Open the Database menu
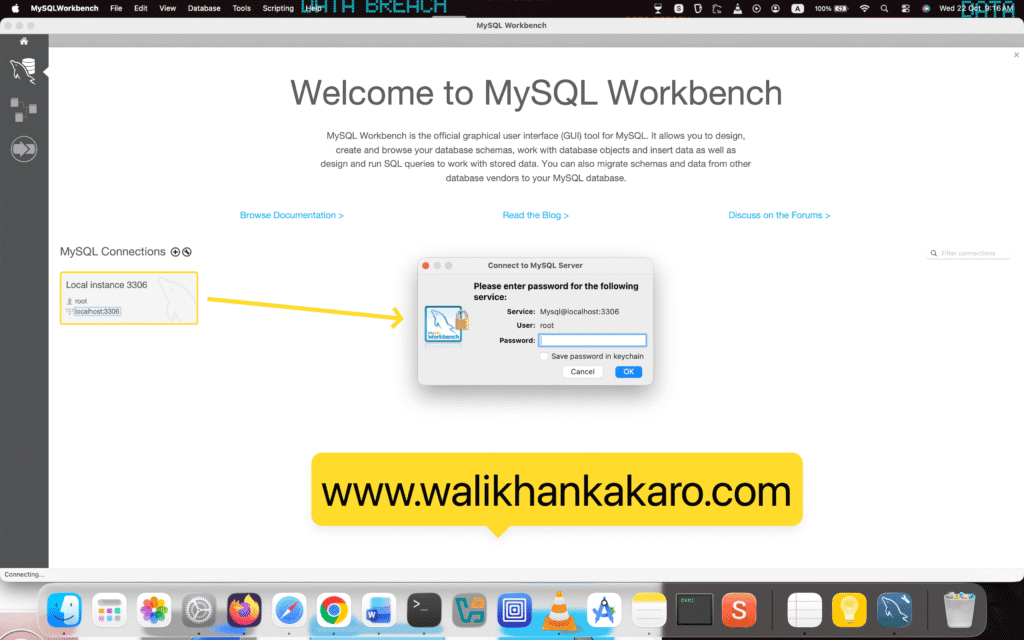 pyautogui.click(x=204, y=8)
